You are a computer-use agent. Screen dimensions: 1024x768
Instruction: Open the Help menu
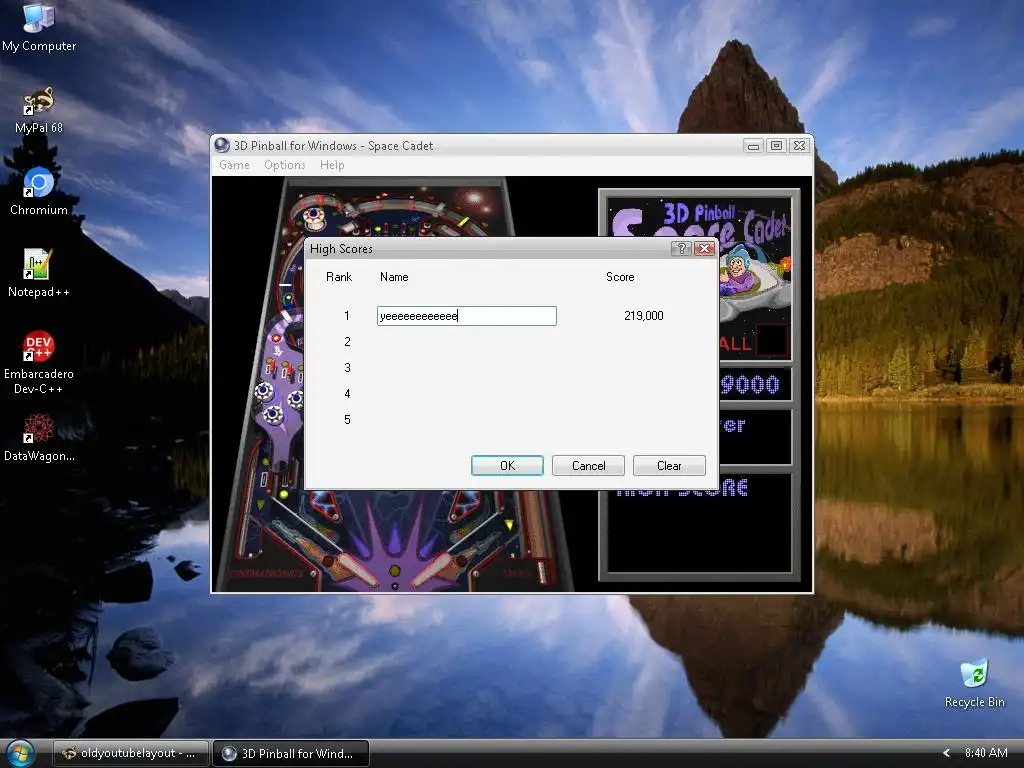pos(332,165)
